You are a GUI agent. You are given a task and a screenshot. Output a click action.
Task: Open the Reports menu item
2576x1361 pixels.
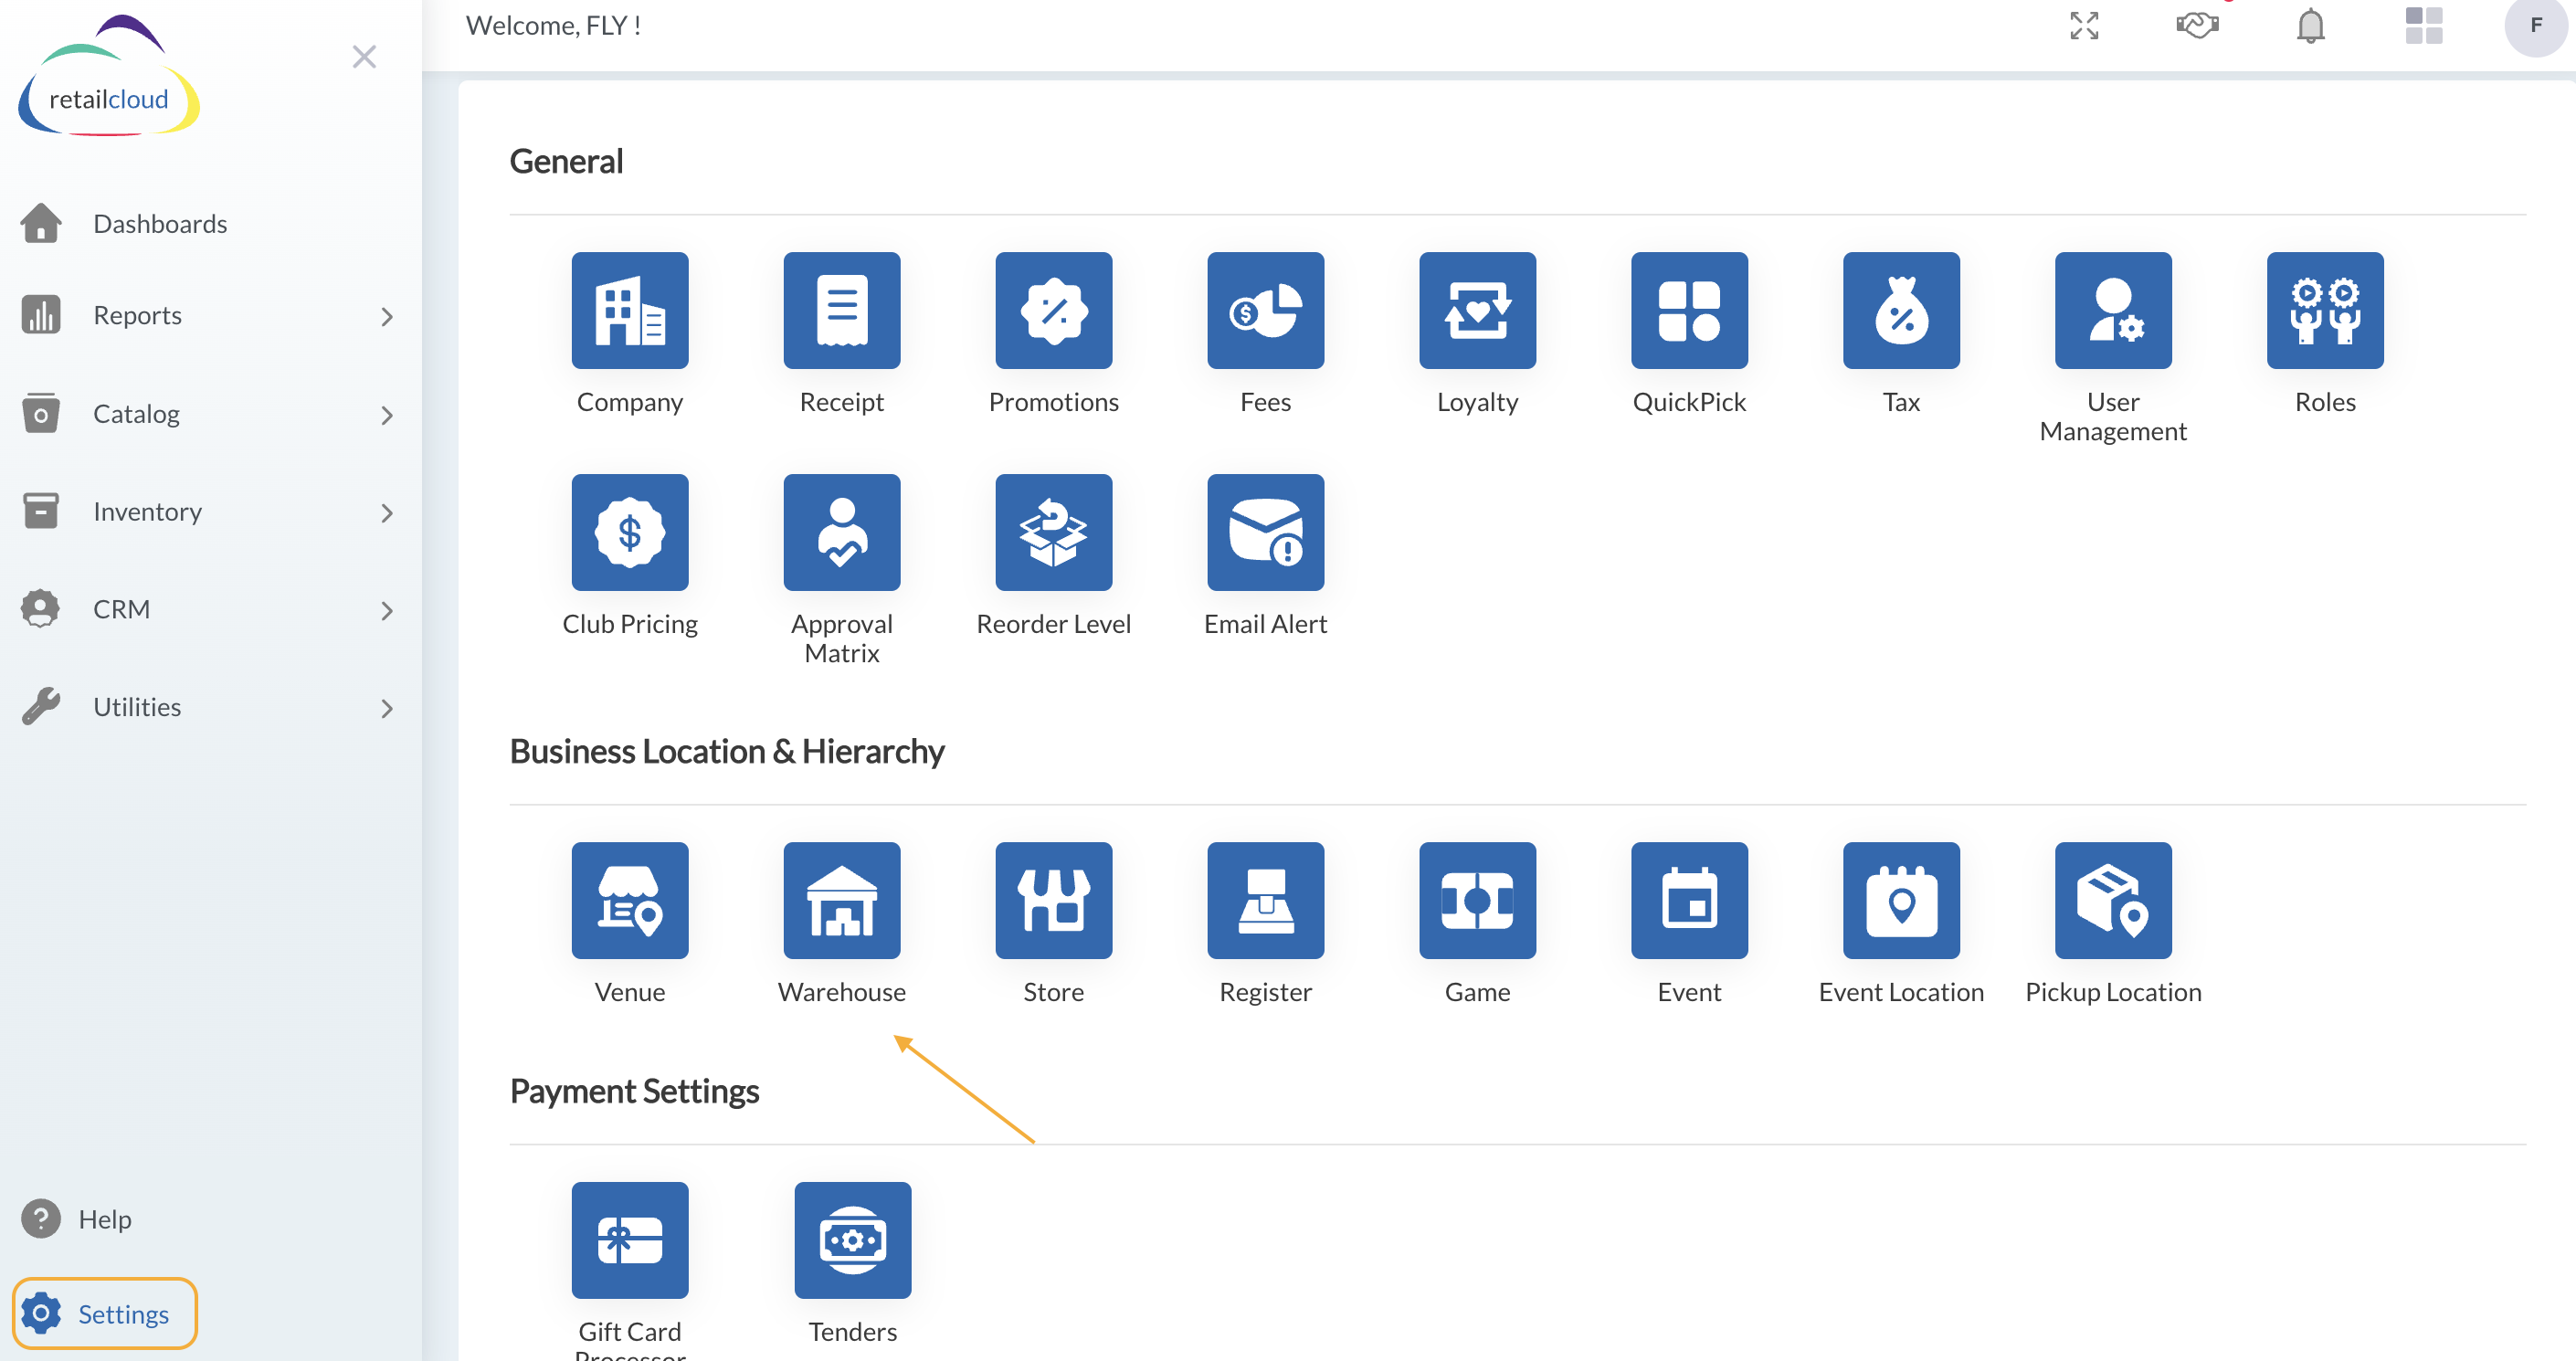(x=208, y=315)
